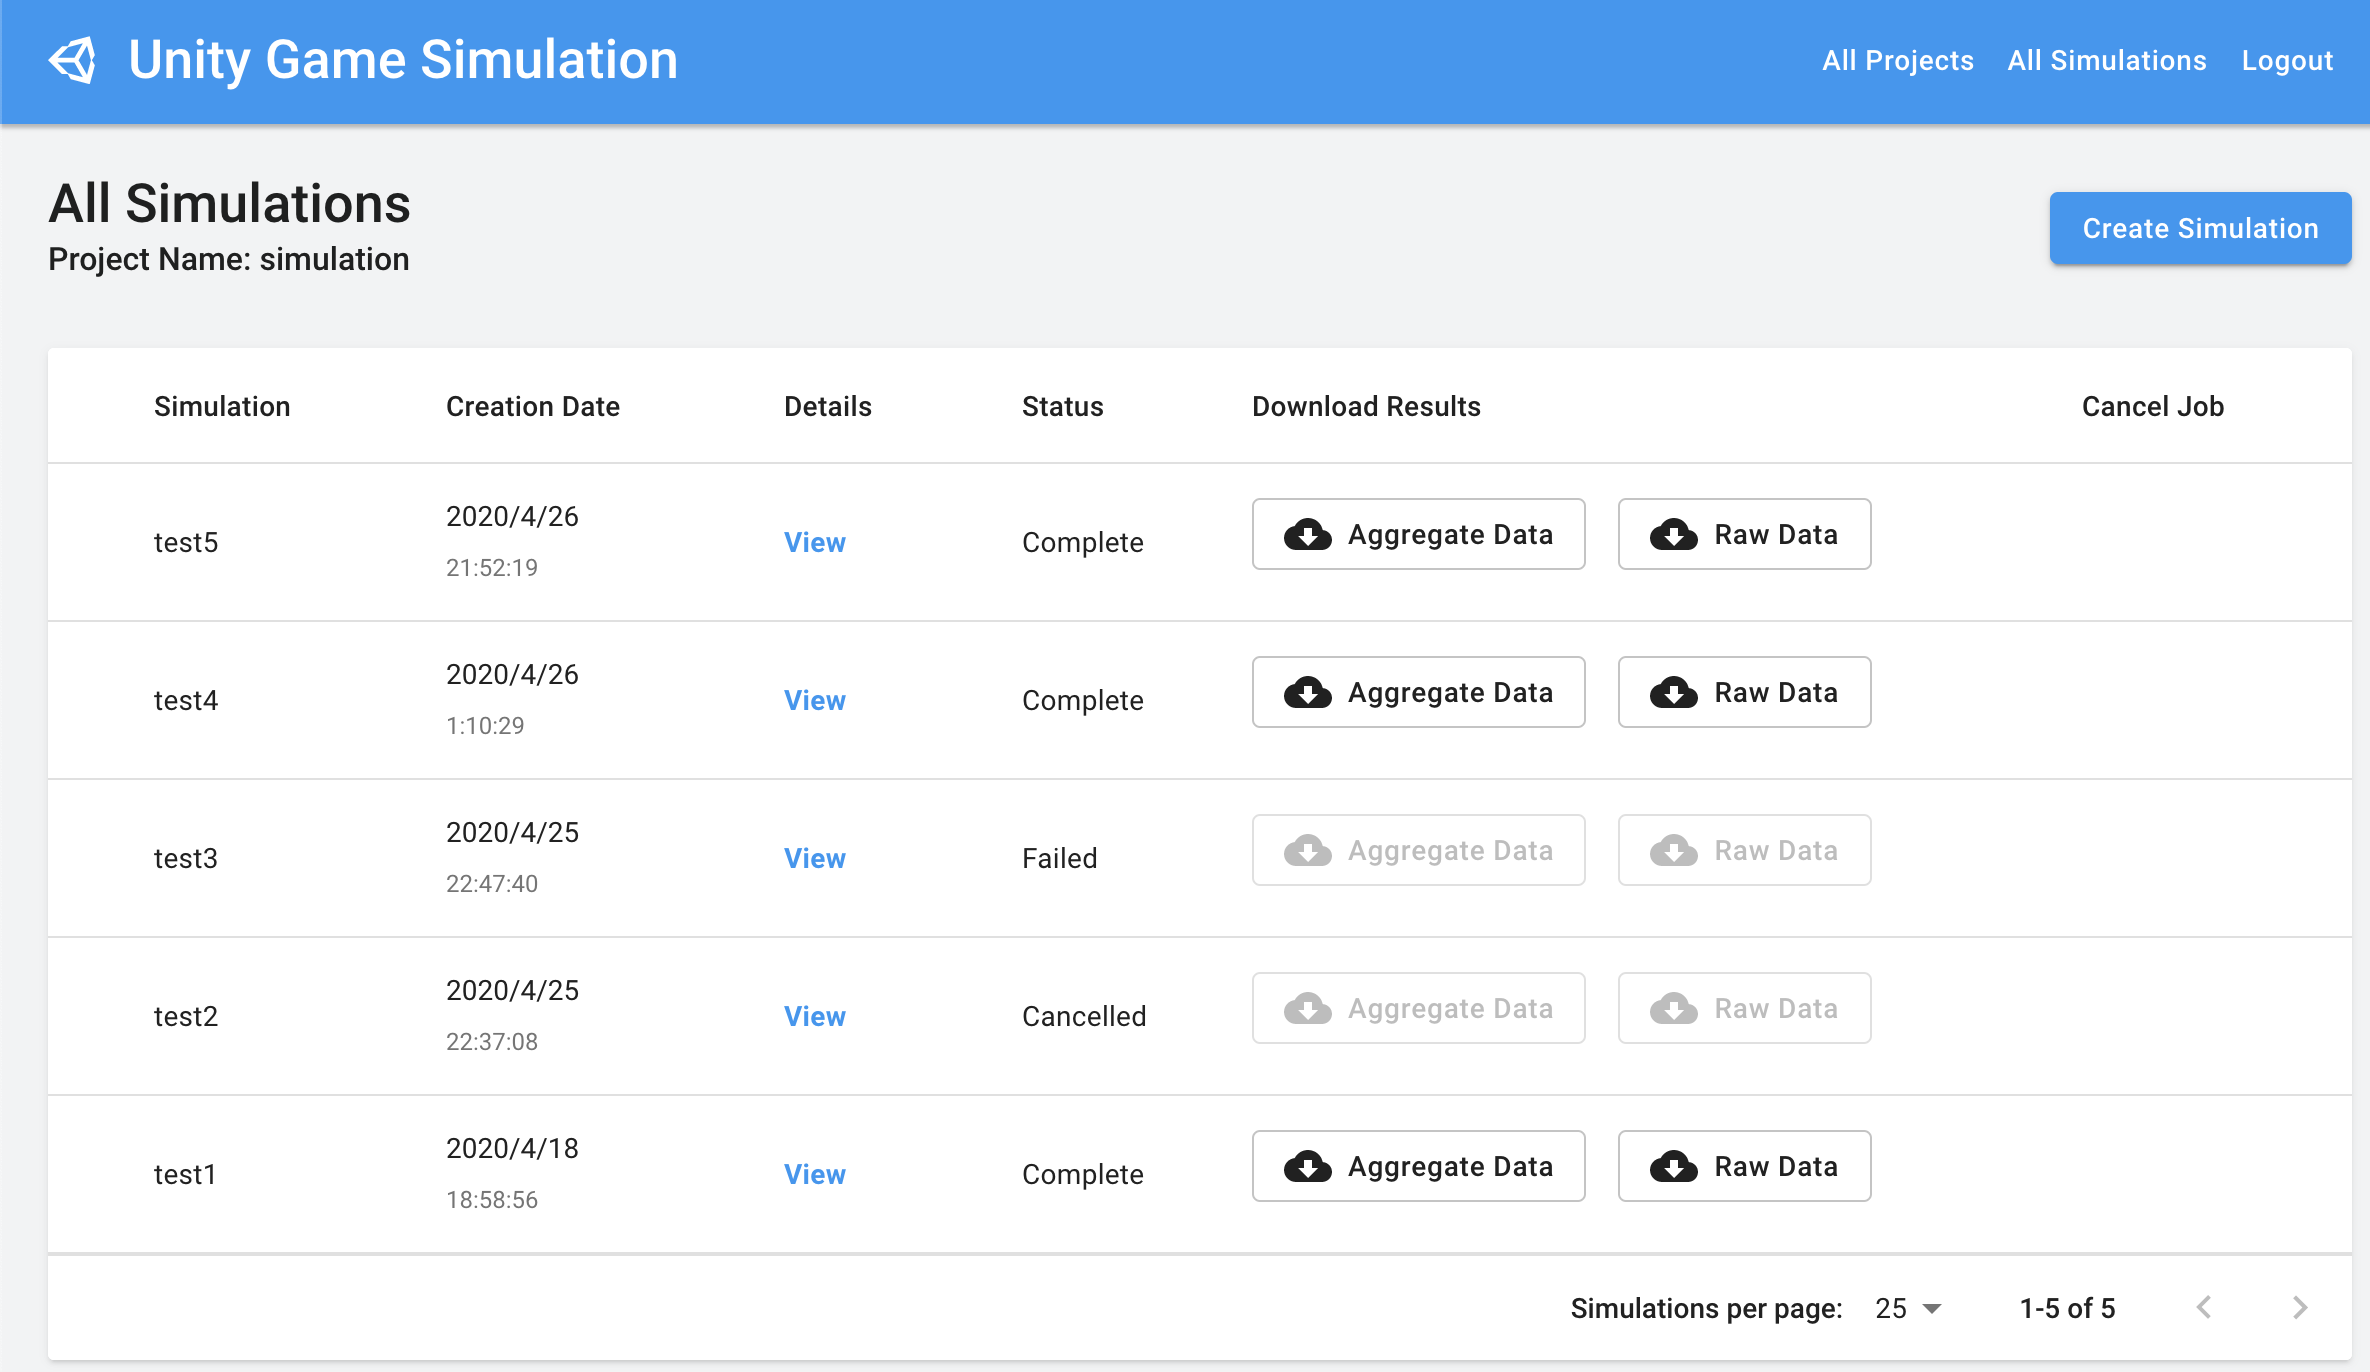This screenshot has width=2370, height=1372.
Task: Click the Creation Date column header
Action: pos(532,406)
